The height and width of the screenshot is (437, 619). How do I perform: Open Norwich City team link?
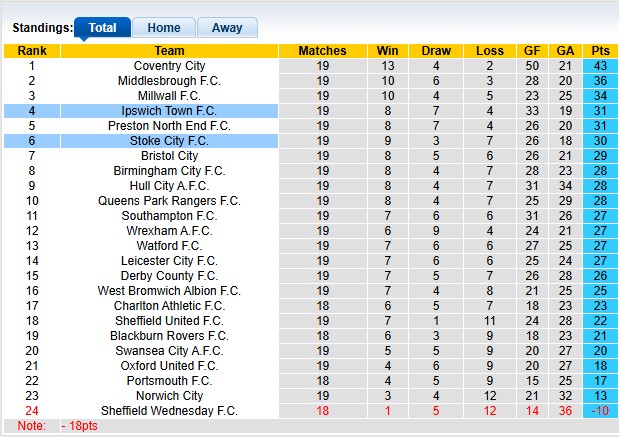point(169,396)
